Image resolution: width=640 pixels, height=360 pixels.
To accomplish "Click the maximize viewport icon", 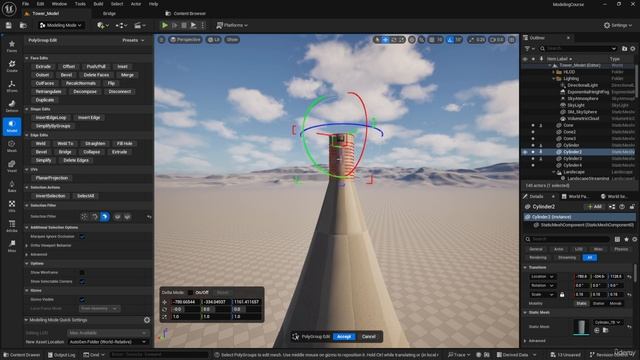I will [512, 40].
